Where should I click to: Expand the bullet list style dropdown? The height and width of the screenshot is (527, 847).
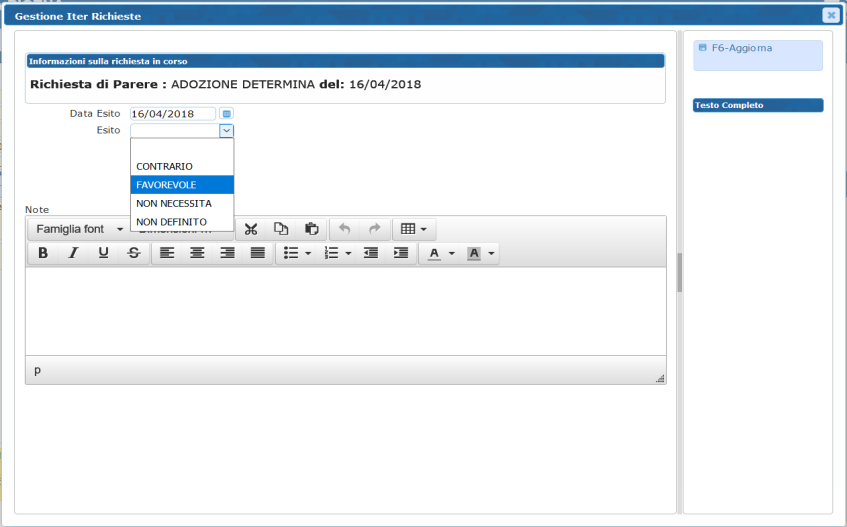point(308,254)
